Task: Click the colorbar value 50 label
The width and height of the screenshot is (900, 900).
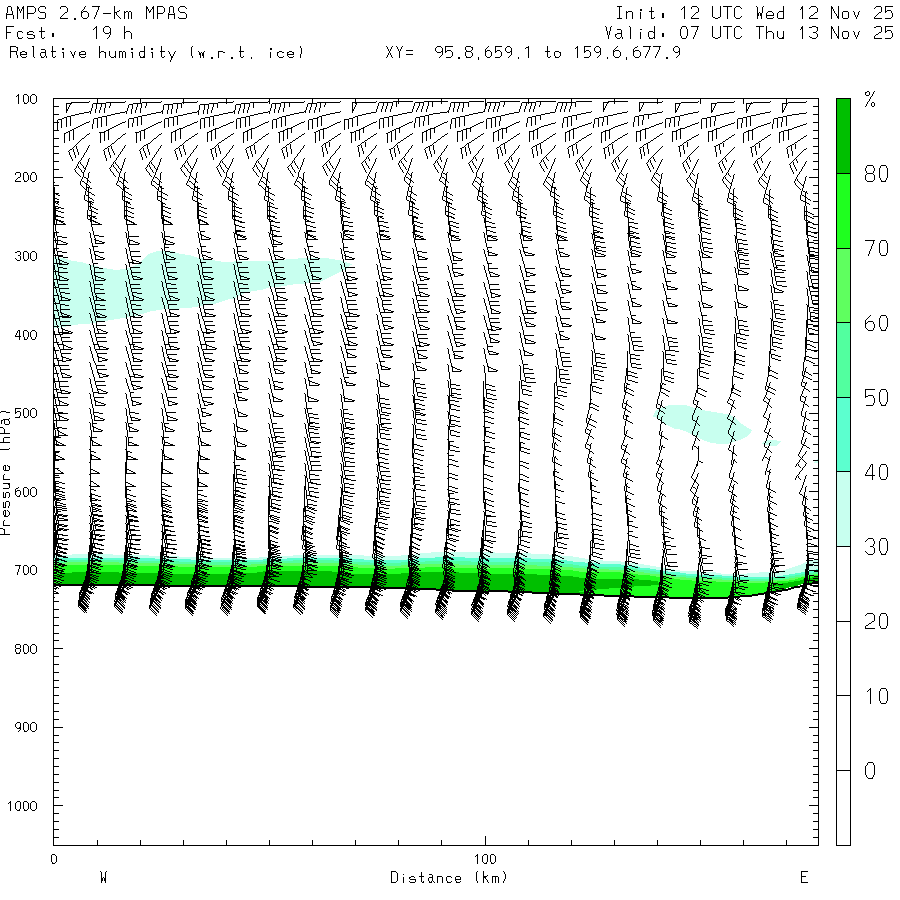Action: (876, 398)
